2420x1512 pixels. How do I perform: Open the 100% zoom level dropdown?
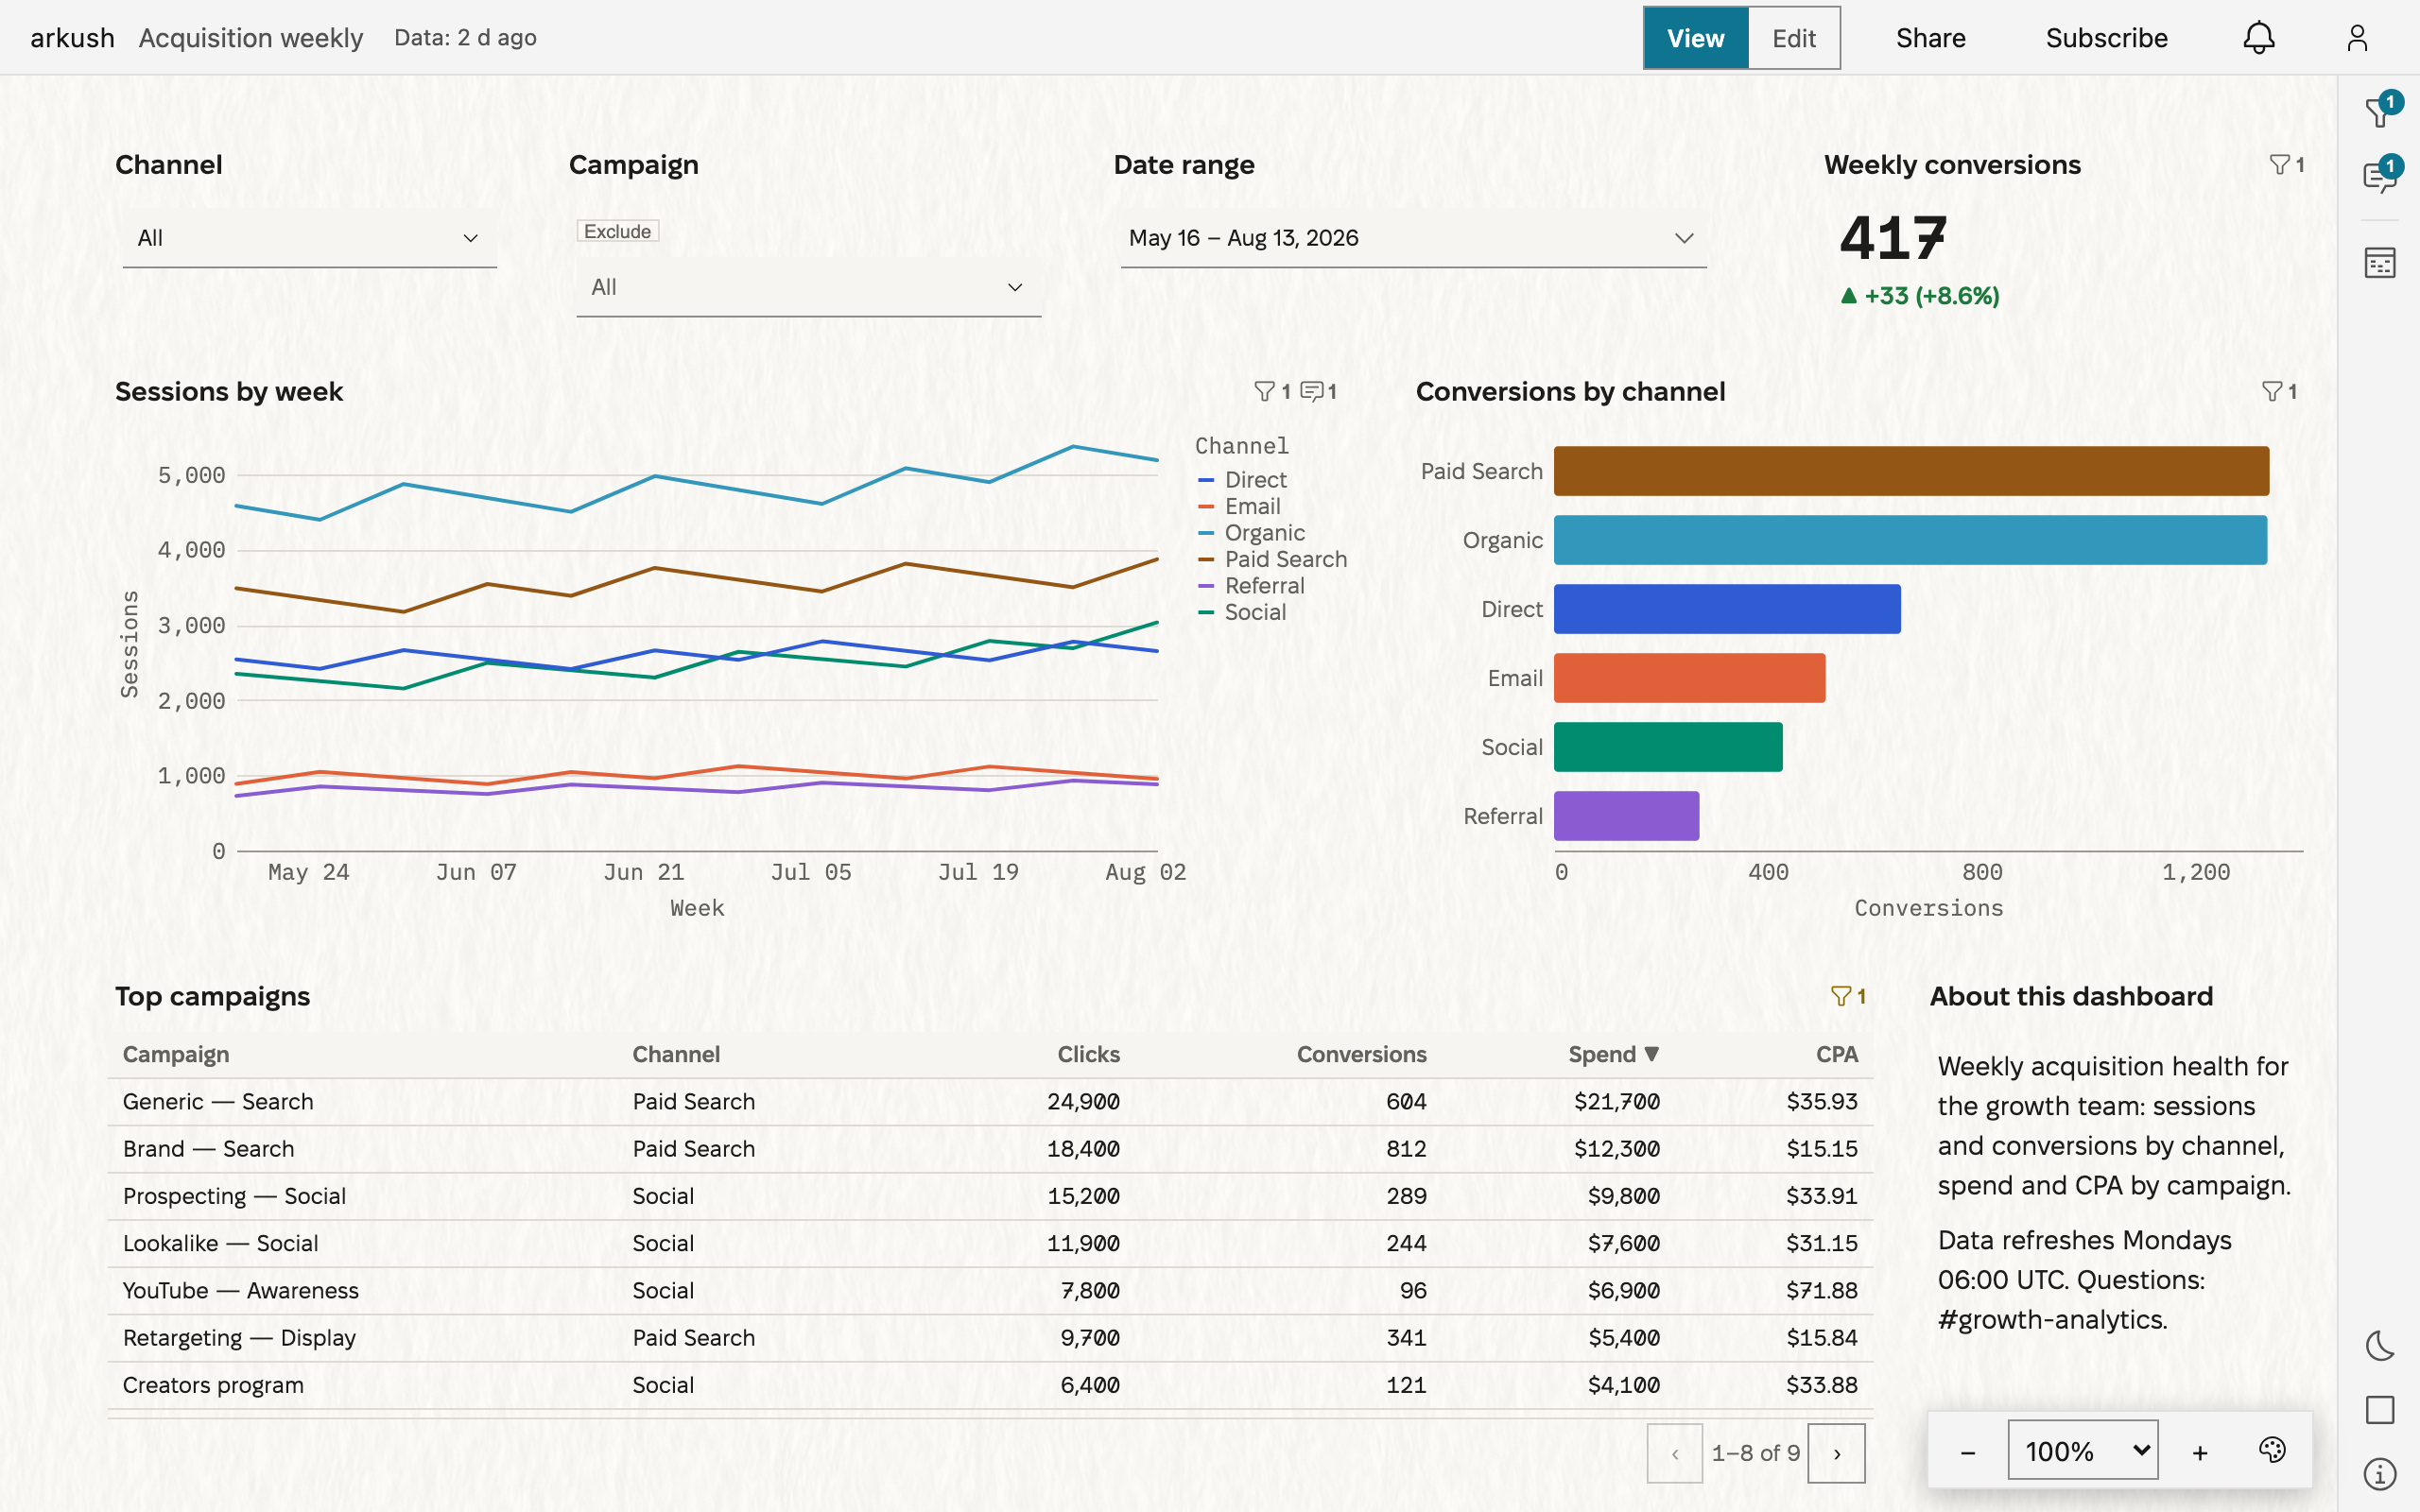2083,1450
